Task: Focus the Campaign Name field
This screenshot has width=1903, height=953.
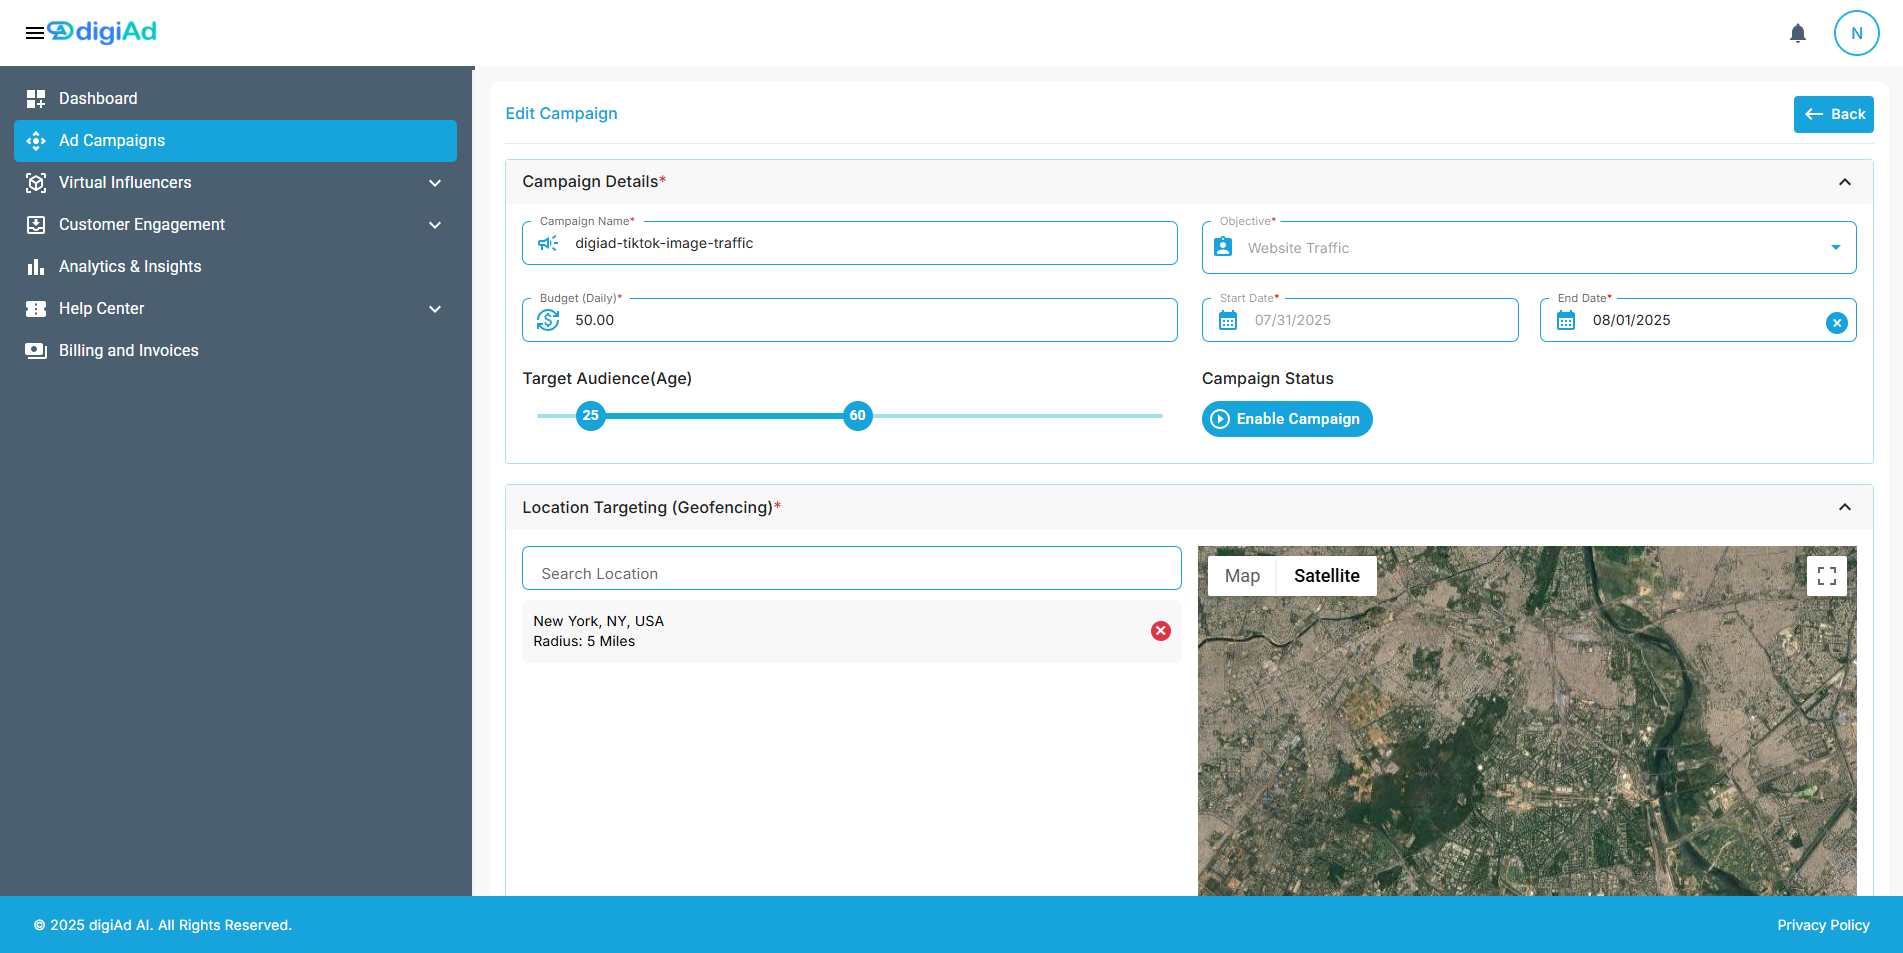Action: point(850,243)
